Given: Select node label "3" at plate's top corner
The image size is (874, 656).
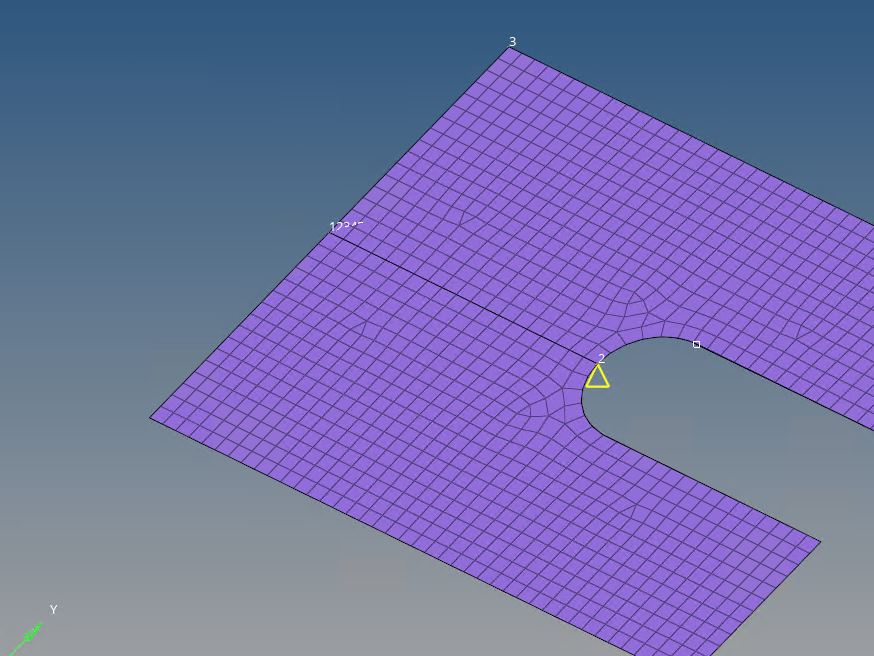Looking at the screenshot, I should point(513,42).
